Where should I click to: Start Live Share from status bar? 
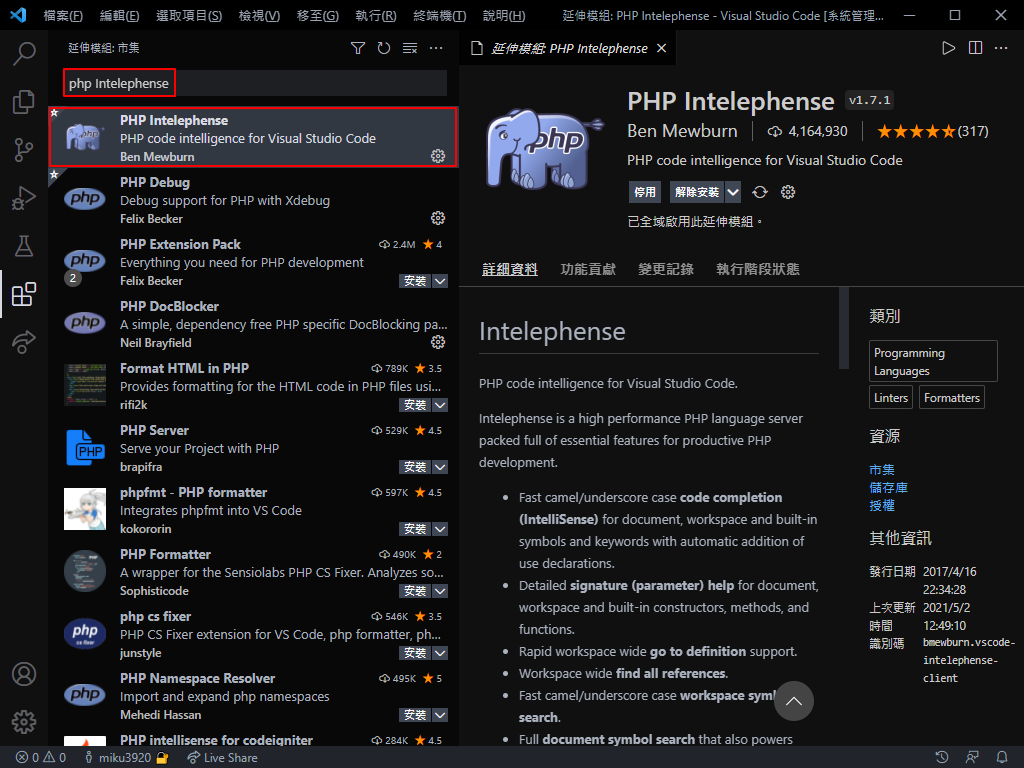[222, 758]
